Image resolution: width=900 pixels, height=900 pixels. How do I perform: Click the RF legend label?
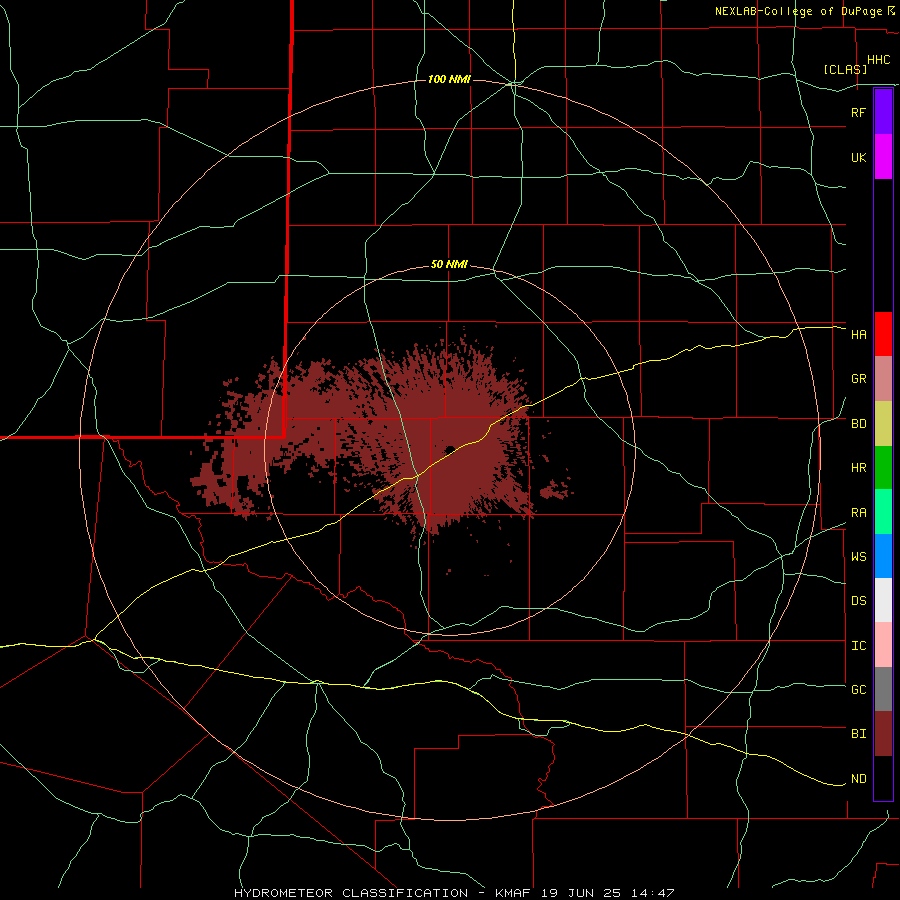coord(858,112)
